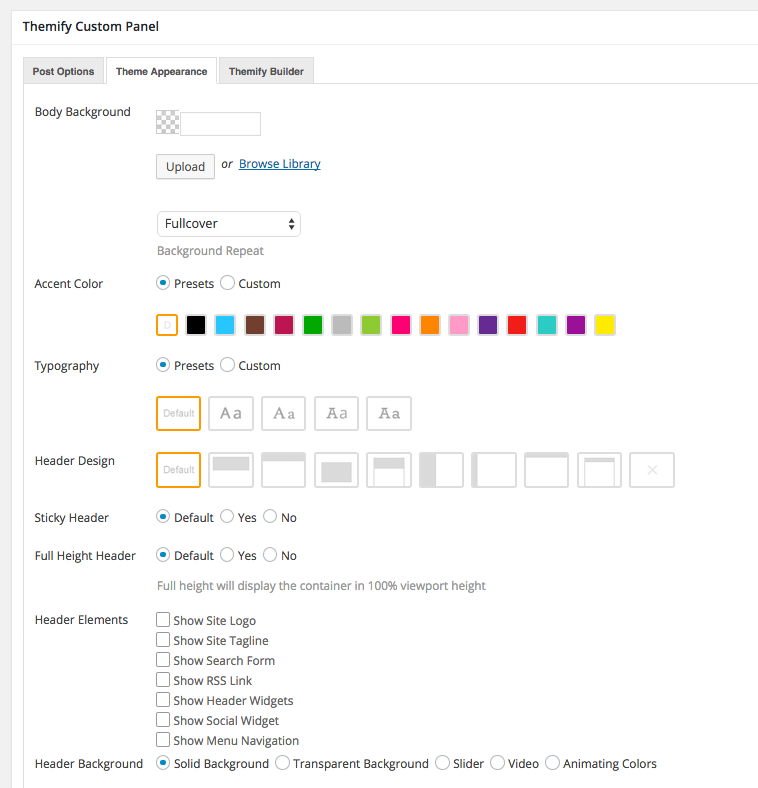
Task: Click the Upload button
Action: 185,166
